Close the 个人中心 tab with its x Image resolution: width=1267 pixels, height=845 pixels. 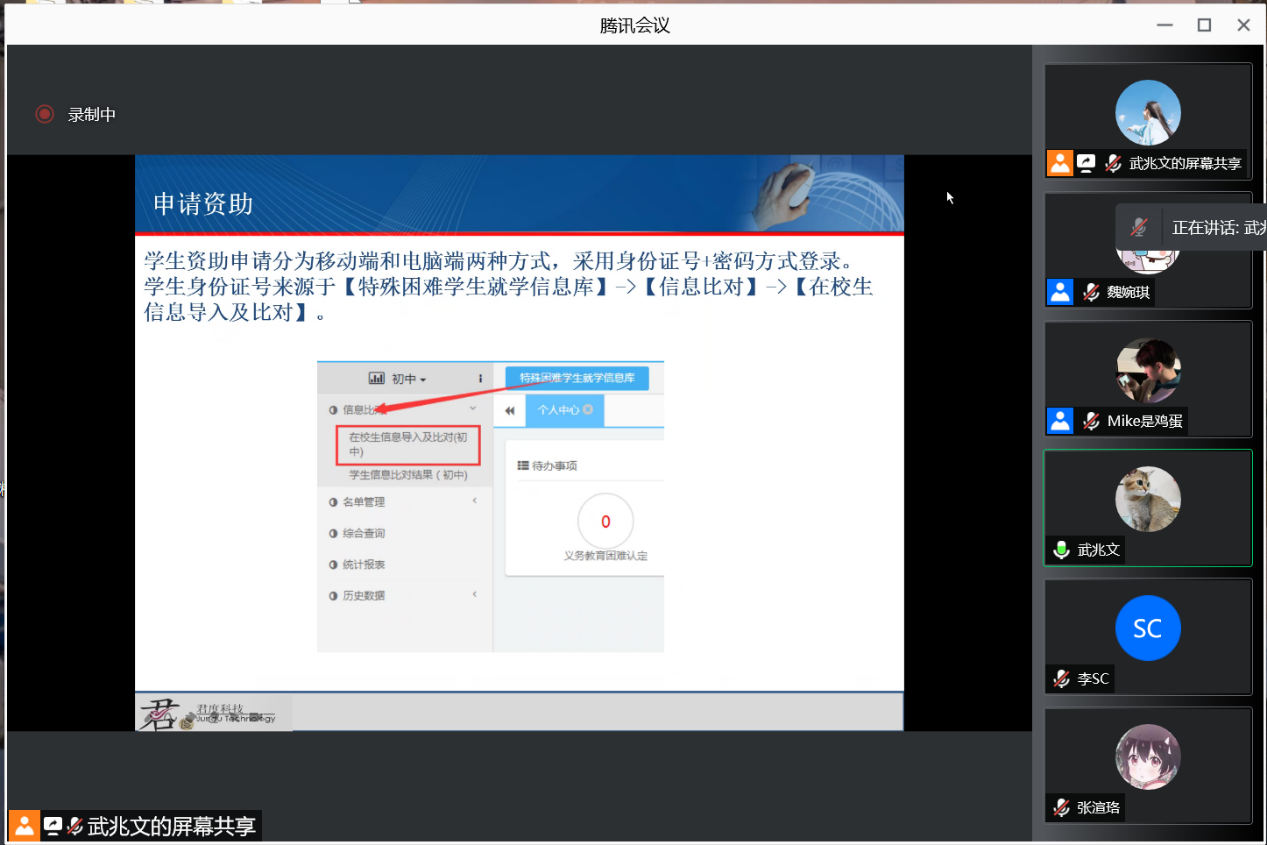[588, 410]
